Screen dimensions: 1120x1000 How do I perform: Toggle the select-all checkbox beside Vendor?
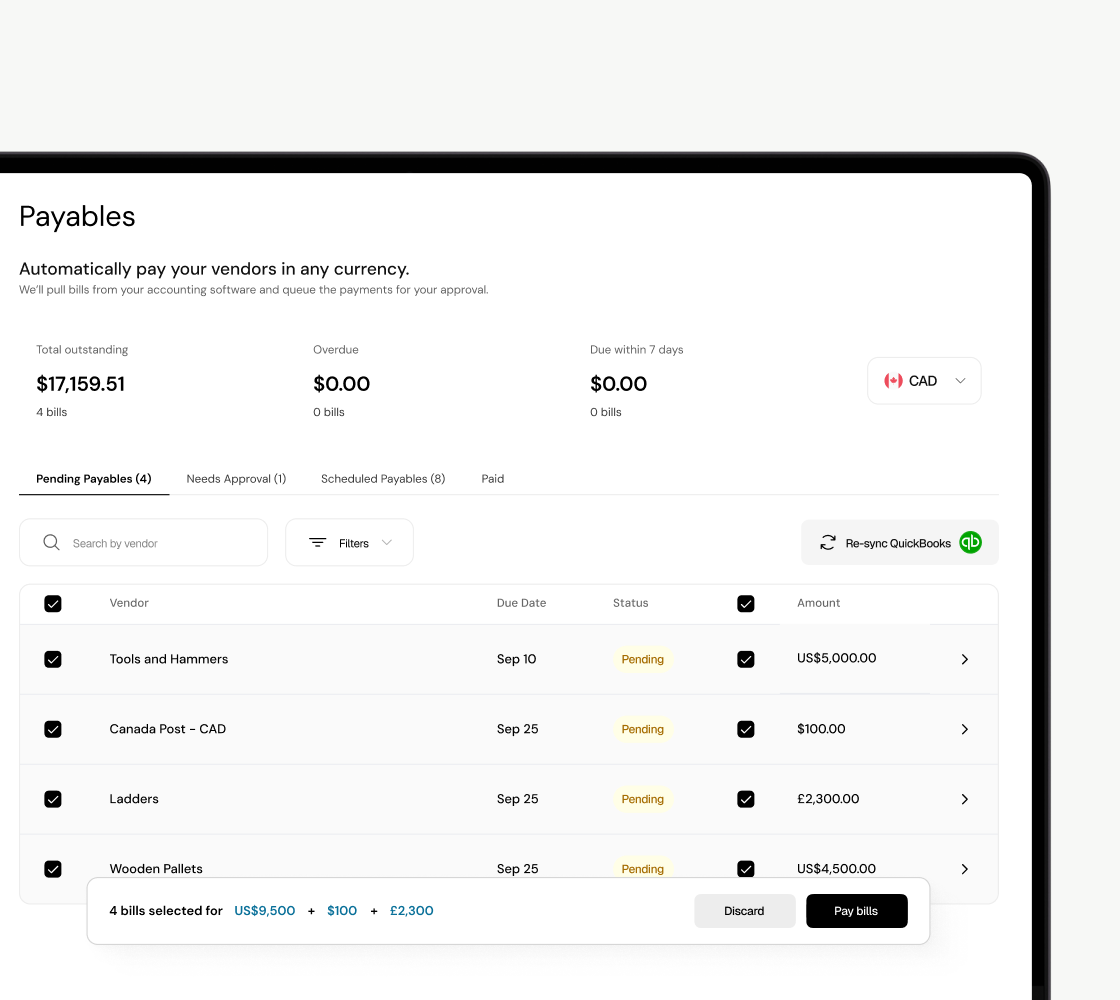pos(53,604)
